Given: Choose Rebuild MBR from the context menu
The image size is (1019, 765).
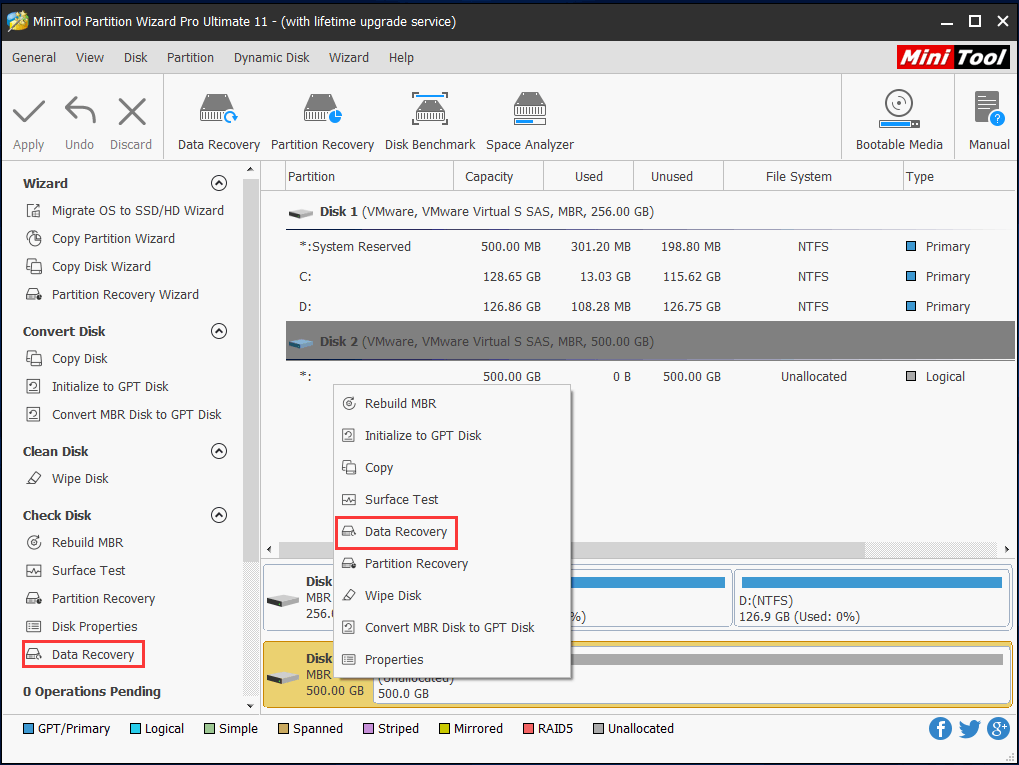Looking at the screenshot, I should [x=453, y=404].
